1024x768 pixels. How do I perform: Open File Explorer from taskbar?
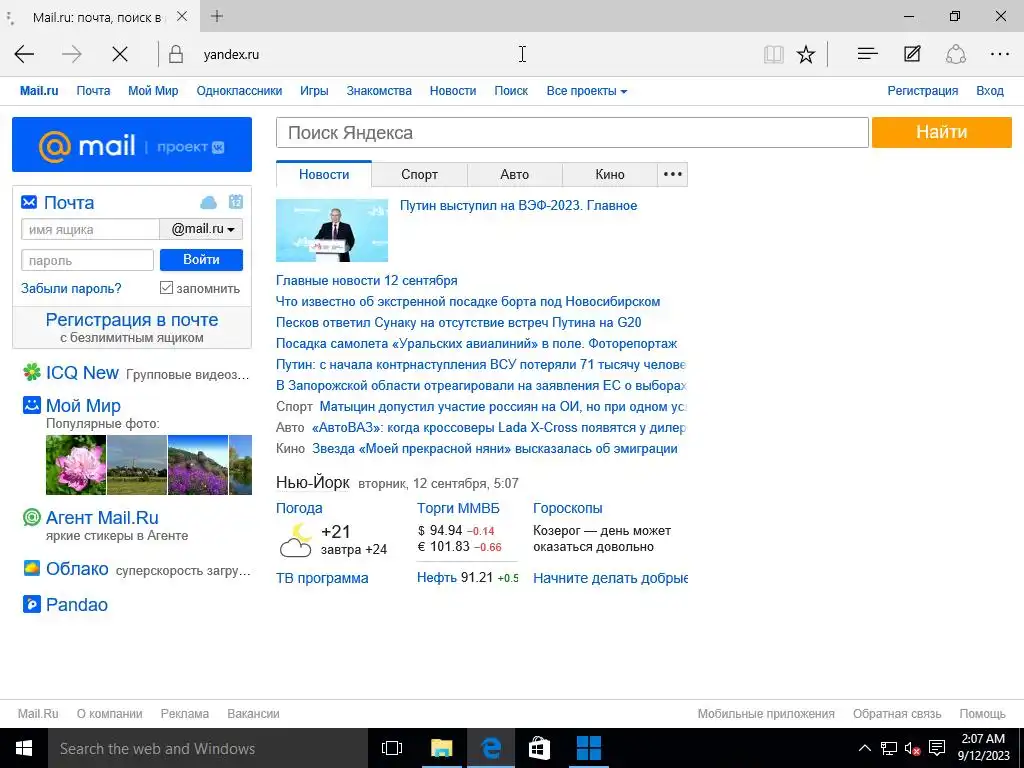click(x=441, y=748)
